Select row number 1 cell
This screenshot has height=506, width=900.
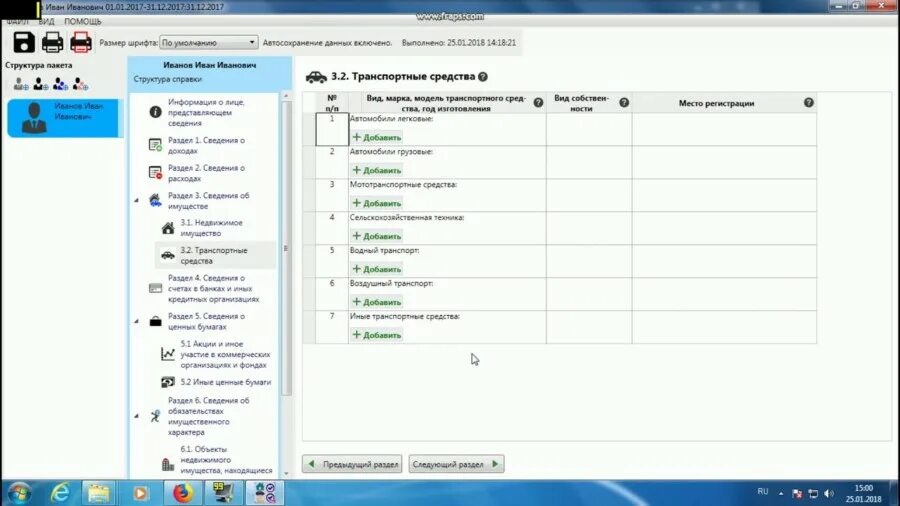click(332, 129)
